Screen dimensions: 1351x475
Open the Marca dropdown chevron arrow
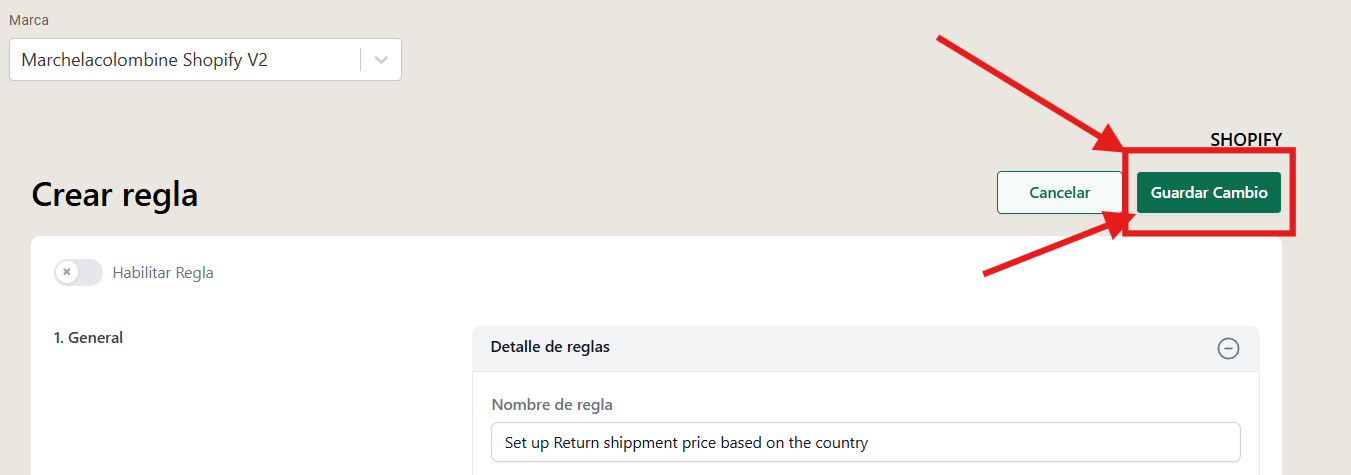(381, 60)
